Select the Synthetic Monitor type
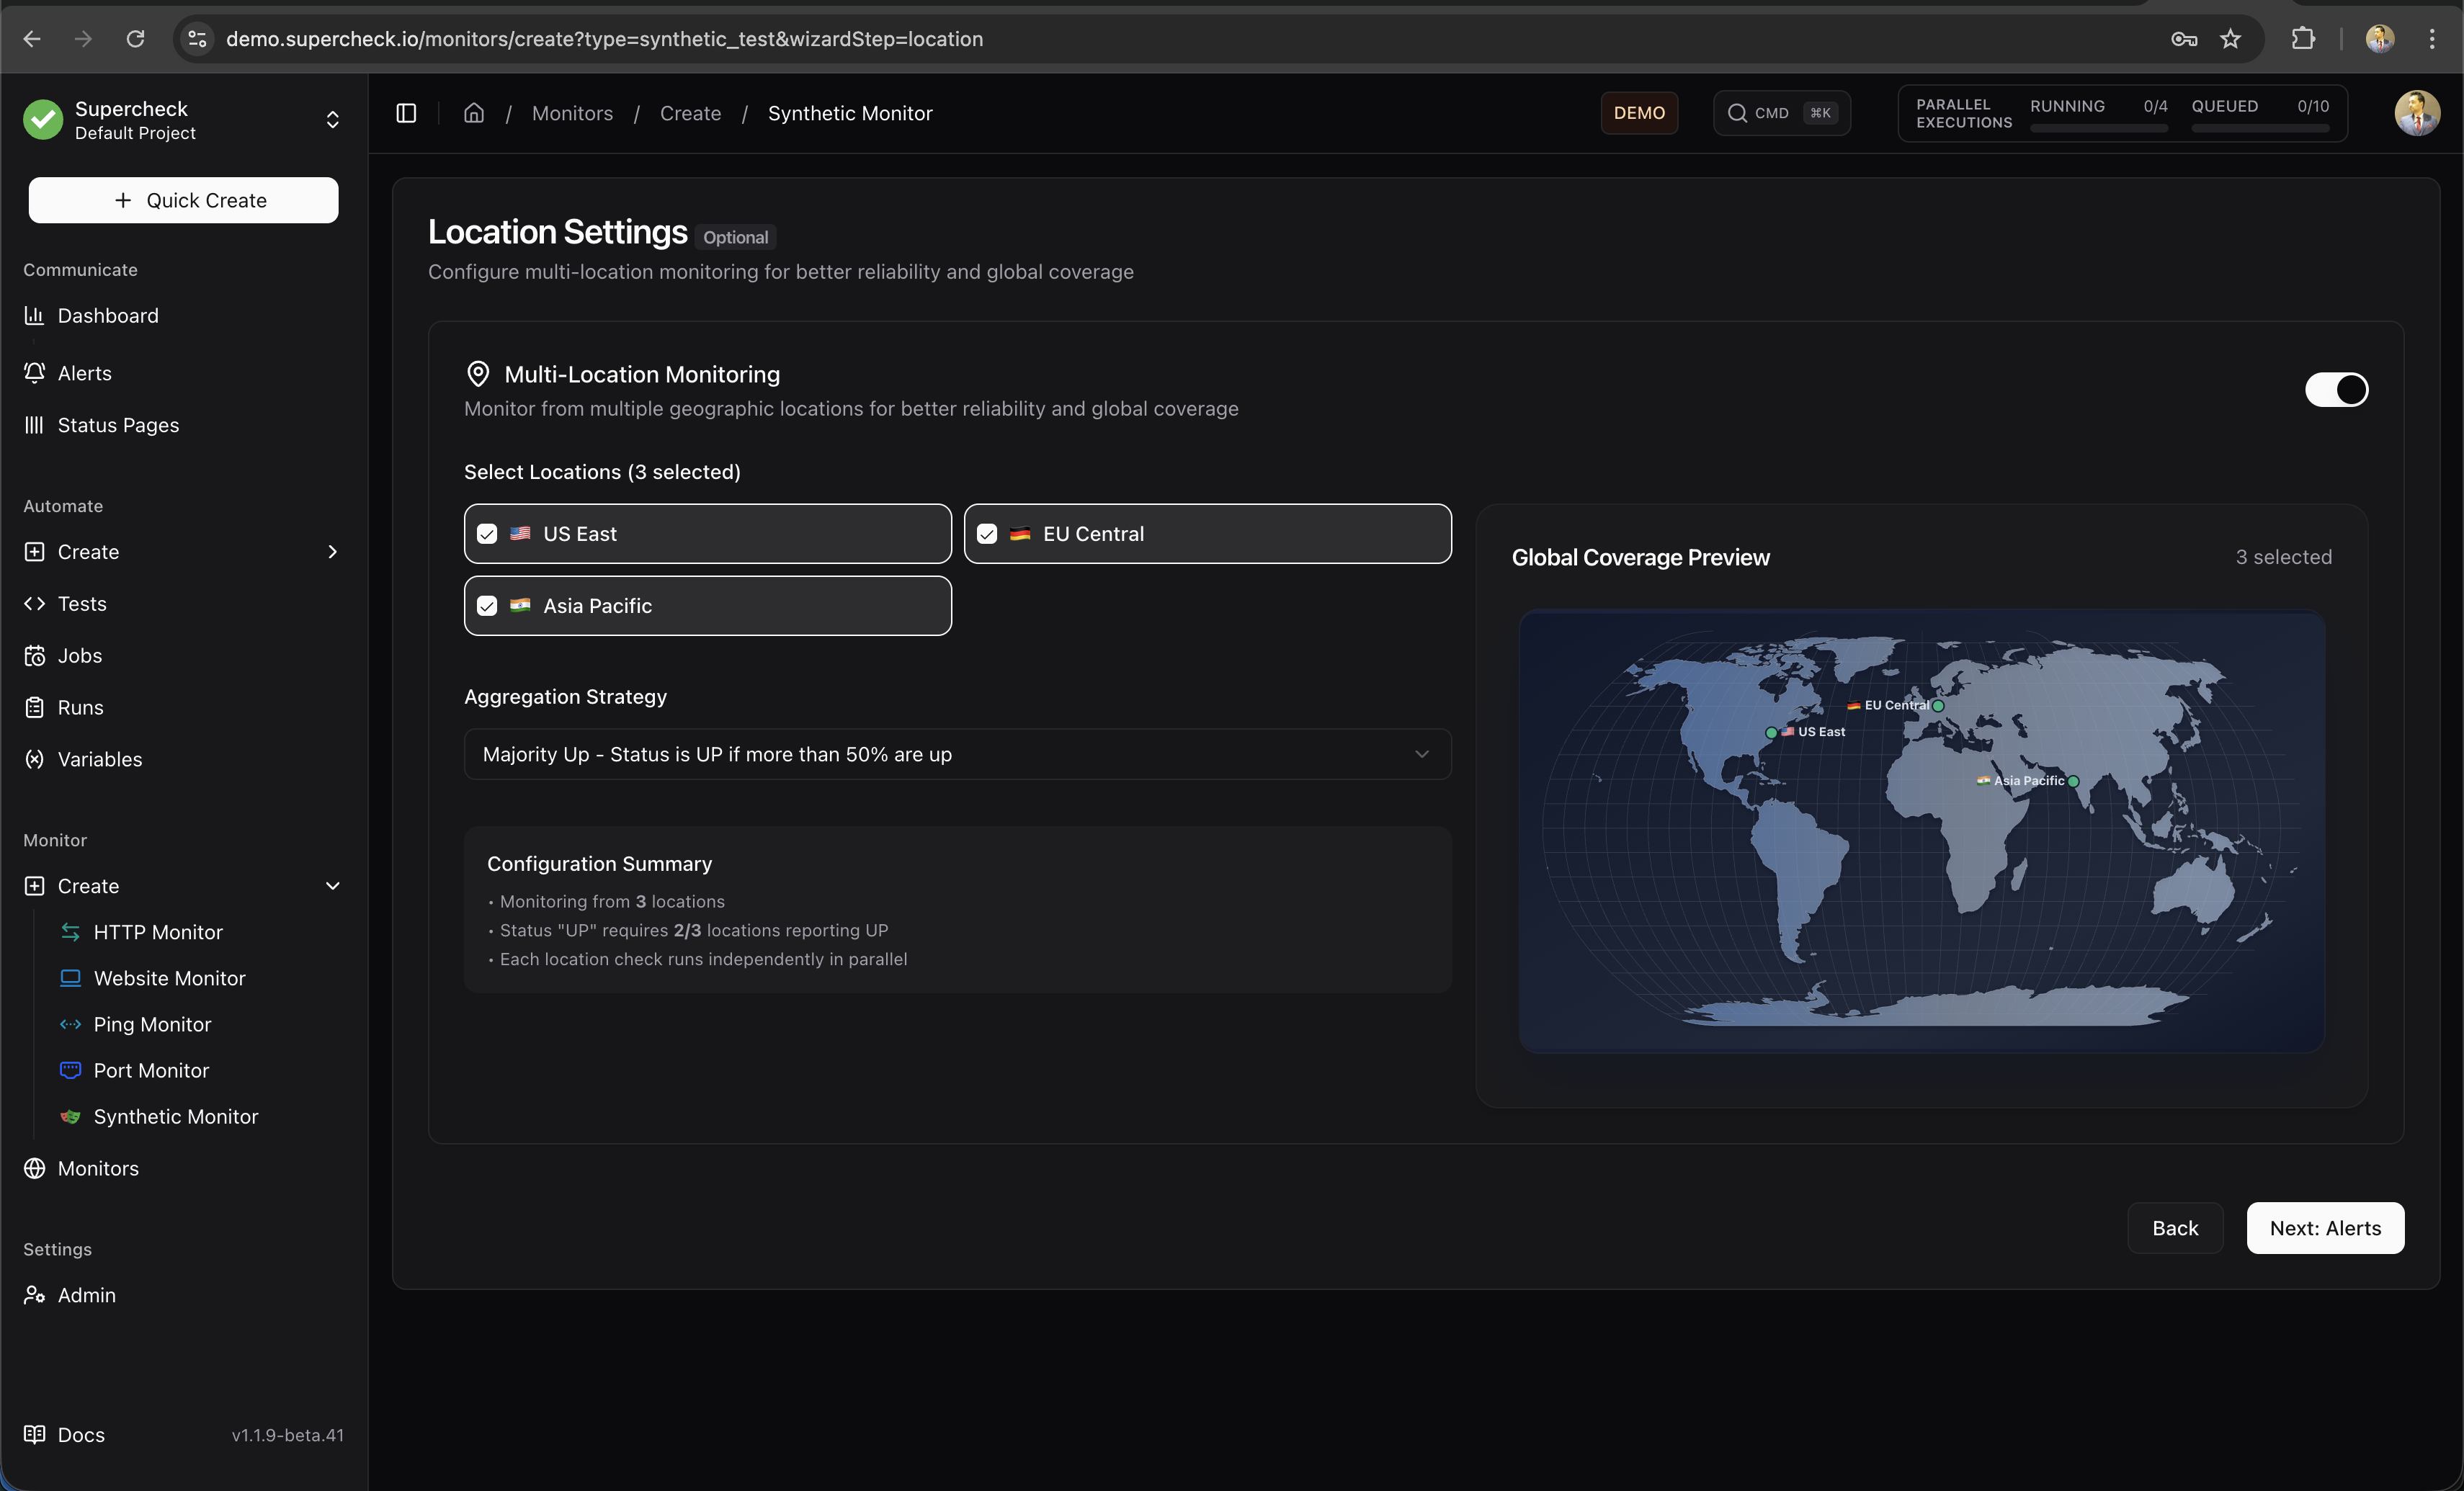Image resolution: width=2464 pixels, height=1491 pixels. coord(176,1116)
